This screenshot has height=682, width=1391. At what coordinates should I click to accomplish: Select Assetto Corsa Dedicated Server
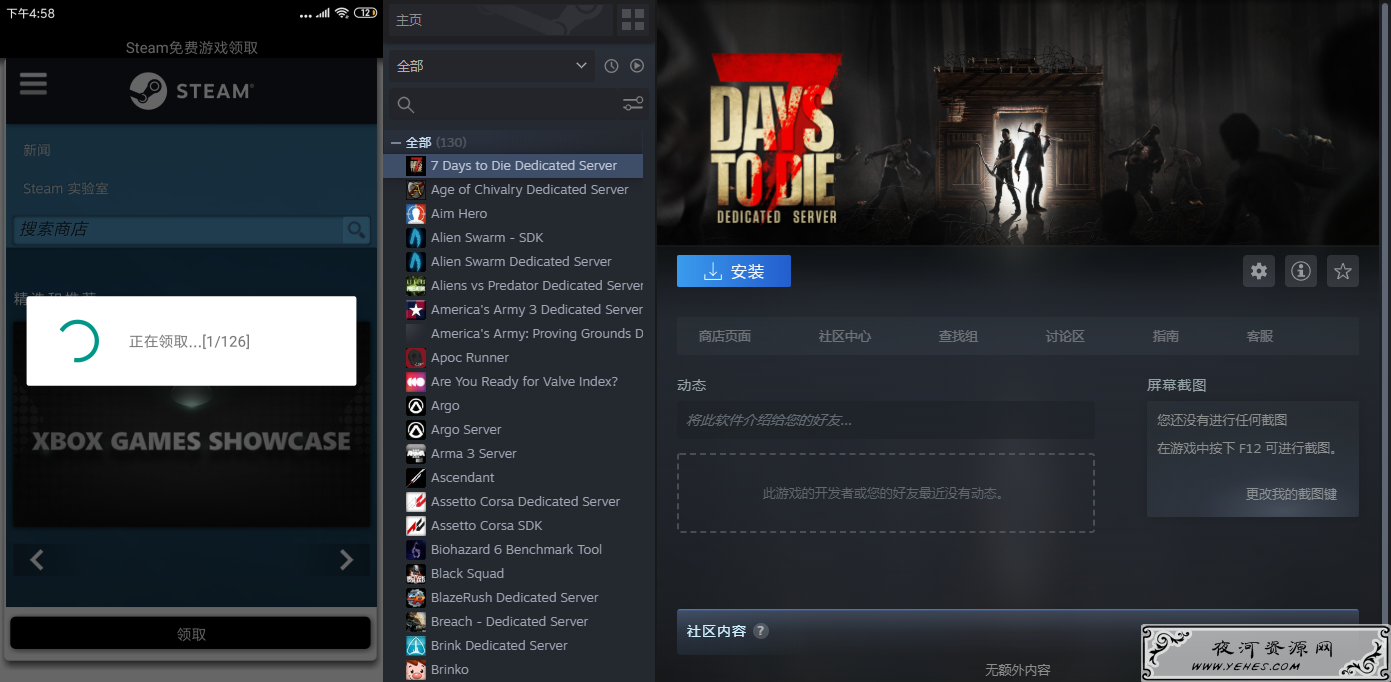tap(525, 502)
